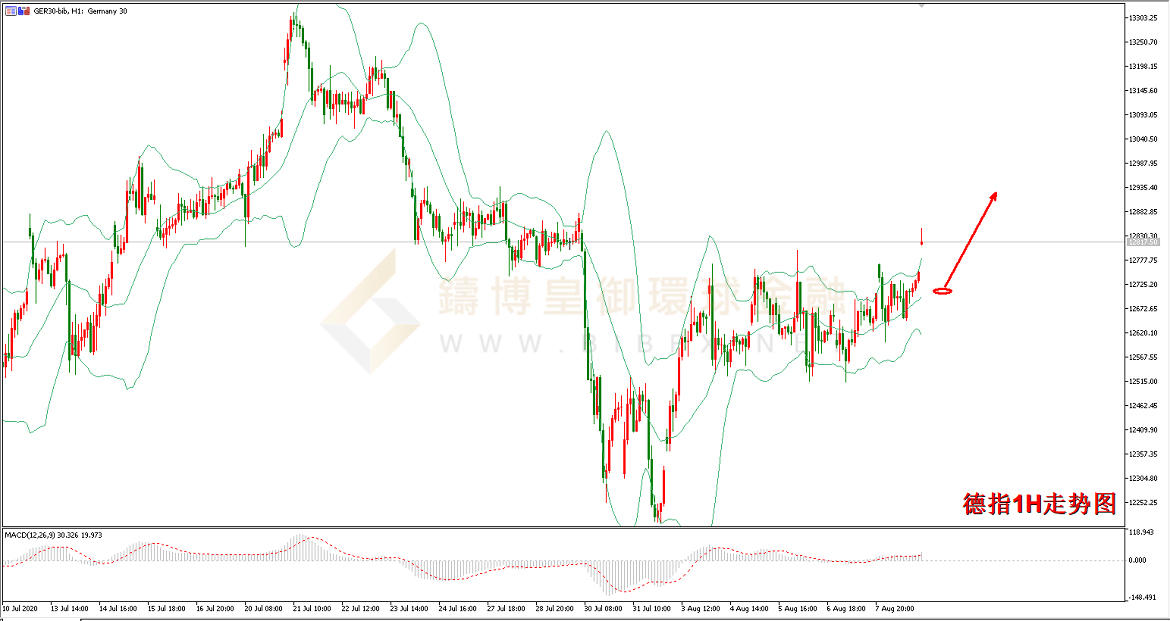Click the MACD 0.000 level label
The image size is (1170, 621).
1138,559
